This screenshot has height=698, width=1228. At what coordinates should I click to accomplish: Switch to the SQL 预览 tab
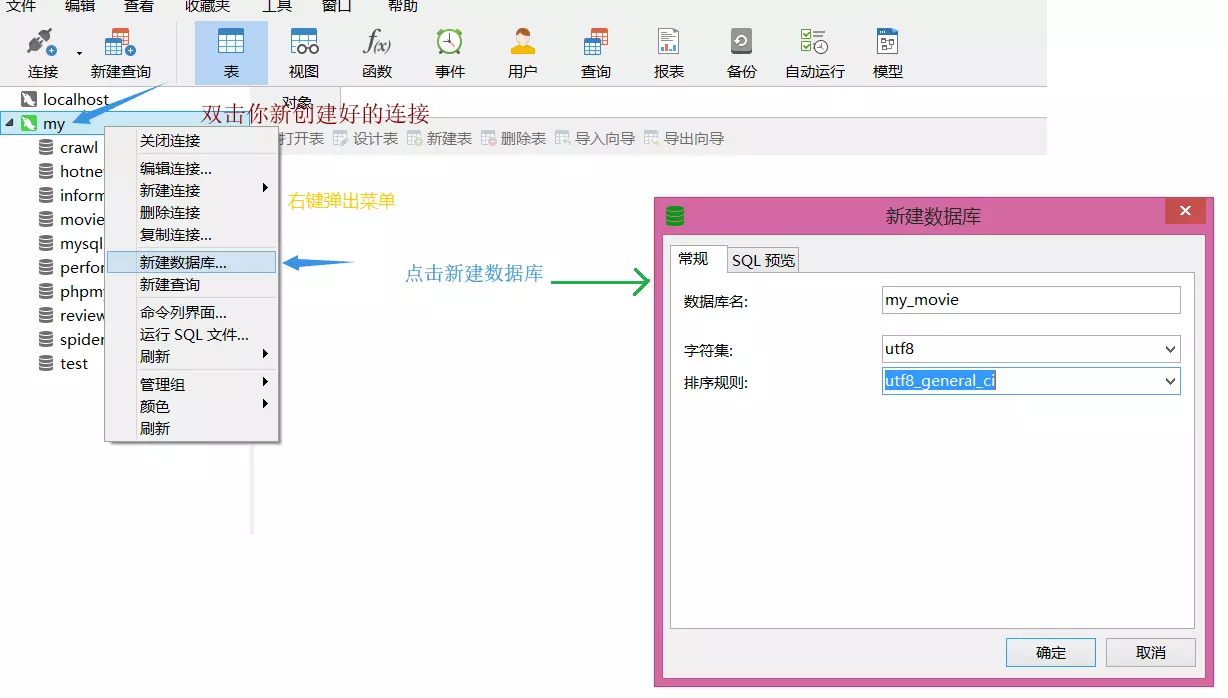tap(762, 259)
